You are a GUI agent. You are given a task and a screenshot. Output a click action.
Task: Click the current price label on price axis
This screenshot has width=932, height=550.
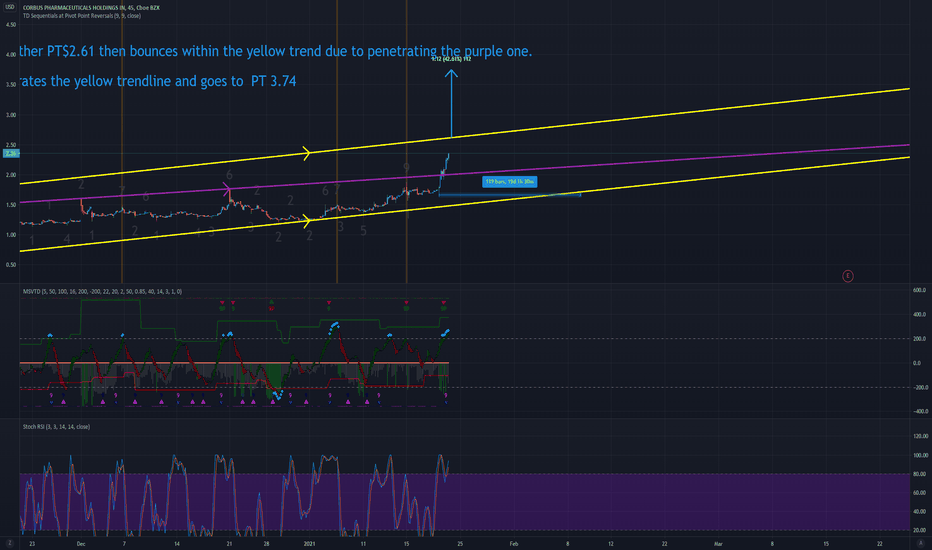(x=11, y=154)
